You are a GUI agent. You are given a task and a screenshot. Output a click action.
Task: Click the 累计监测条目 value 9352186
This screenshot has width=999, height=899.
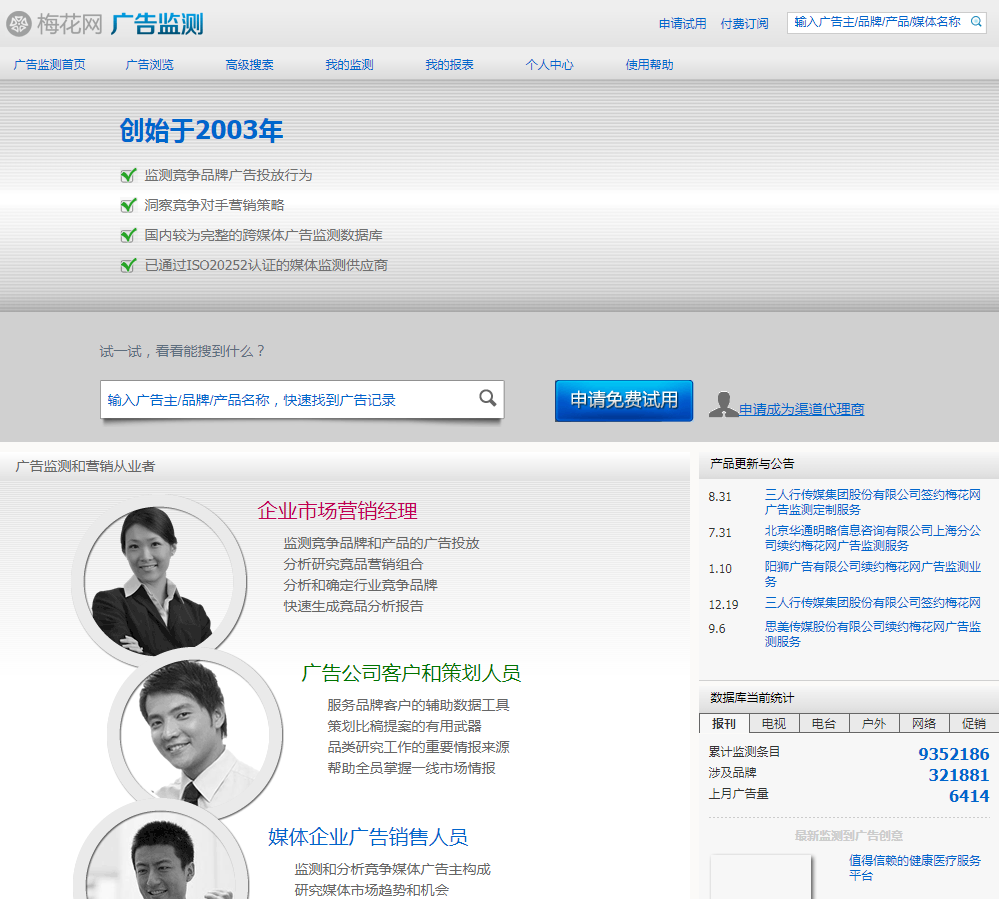point(954,754)
